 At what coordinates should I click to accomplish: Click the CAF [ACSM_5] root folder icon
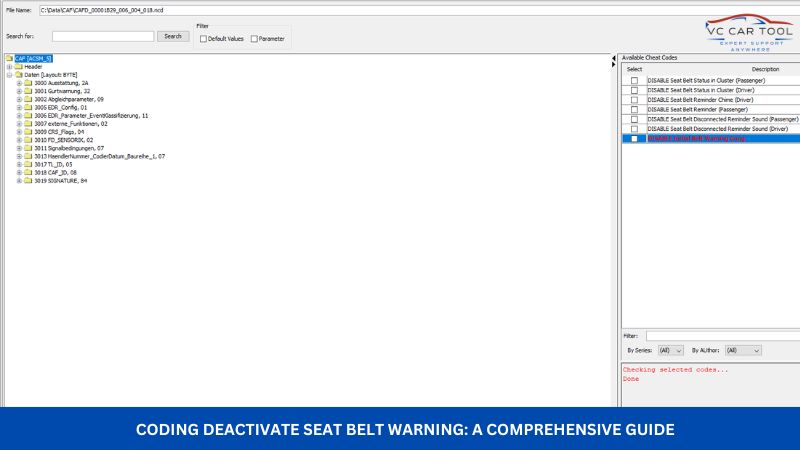pyautogui.click(x=9, y=58)
